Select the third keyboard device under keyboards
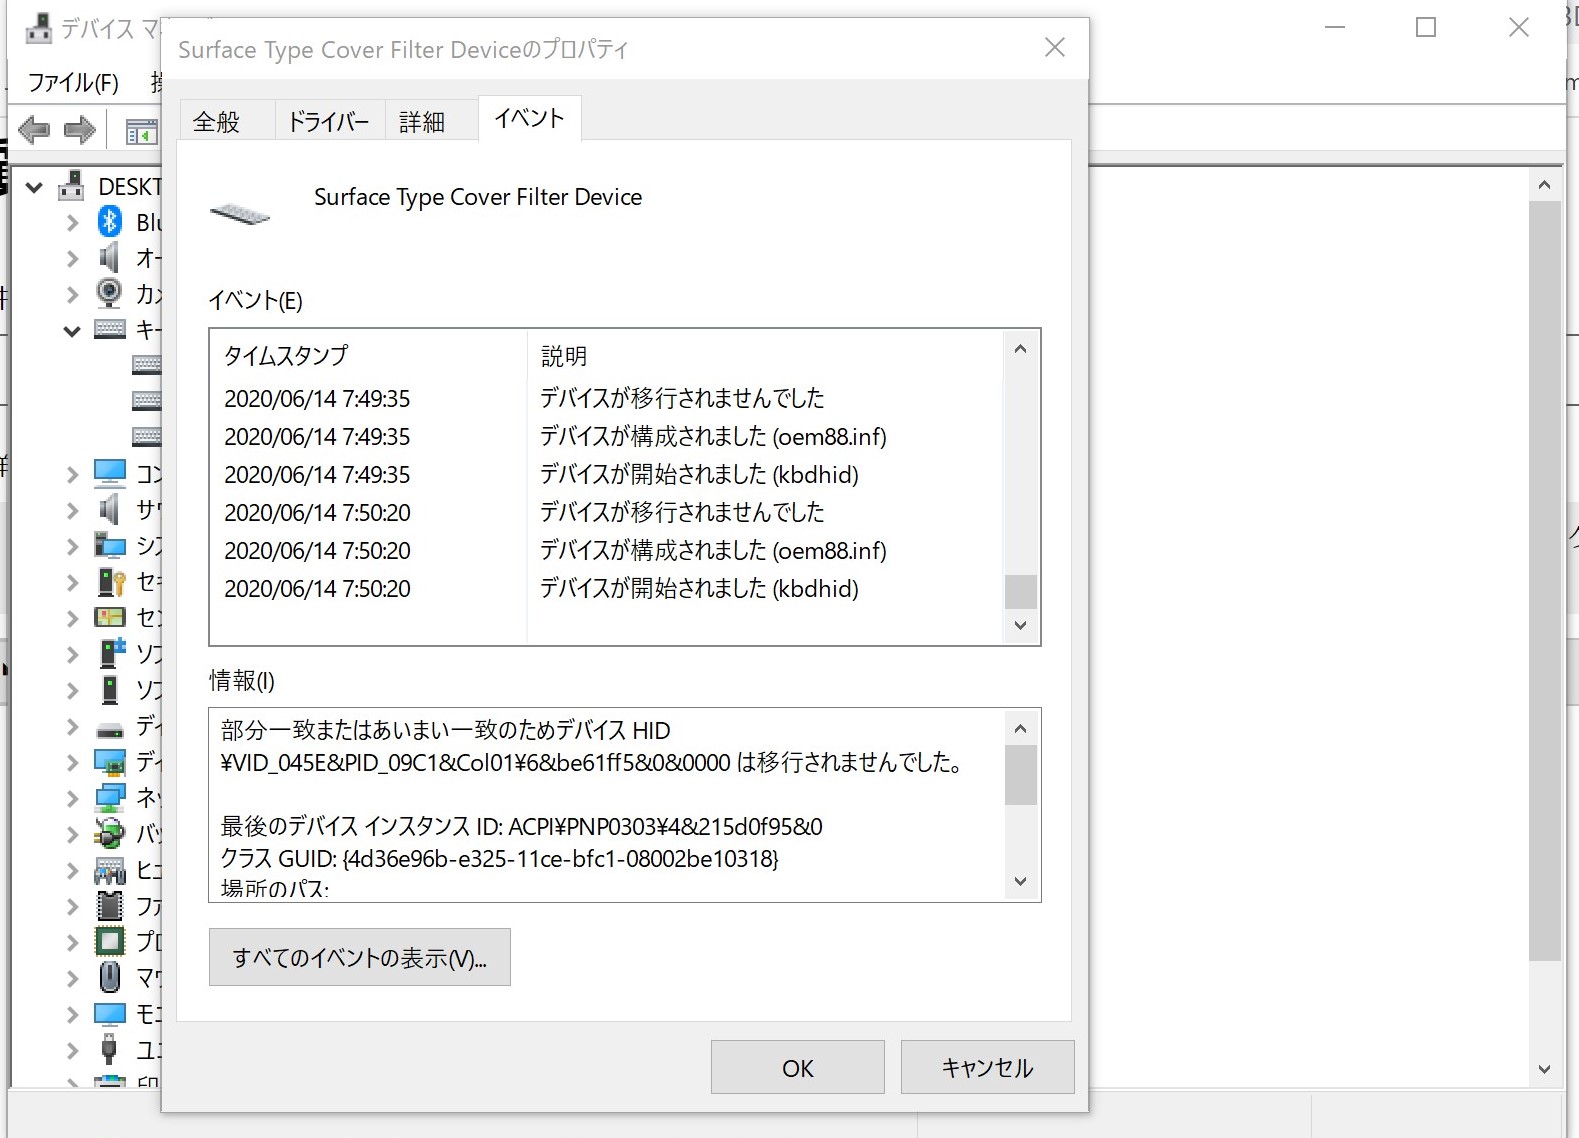Viewport: 1579px width, 1138px height. 146,437
